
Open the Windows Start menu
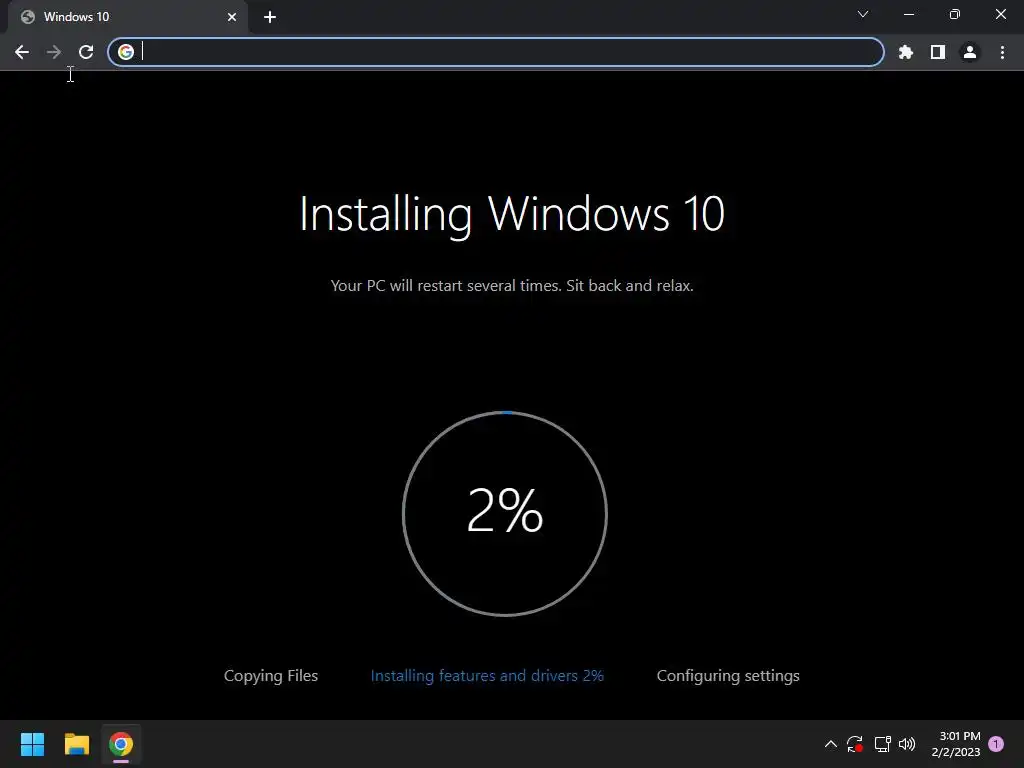[32, 744]
